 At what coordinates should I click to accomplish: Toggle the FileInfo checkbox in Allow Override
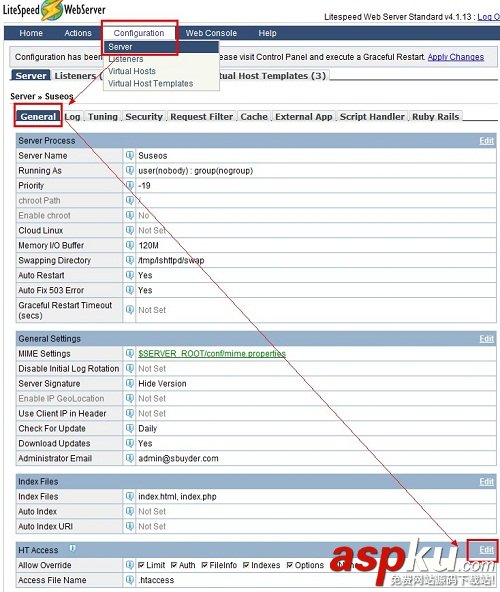point(204,565)
